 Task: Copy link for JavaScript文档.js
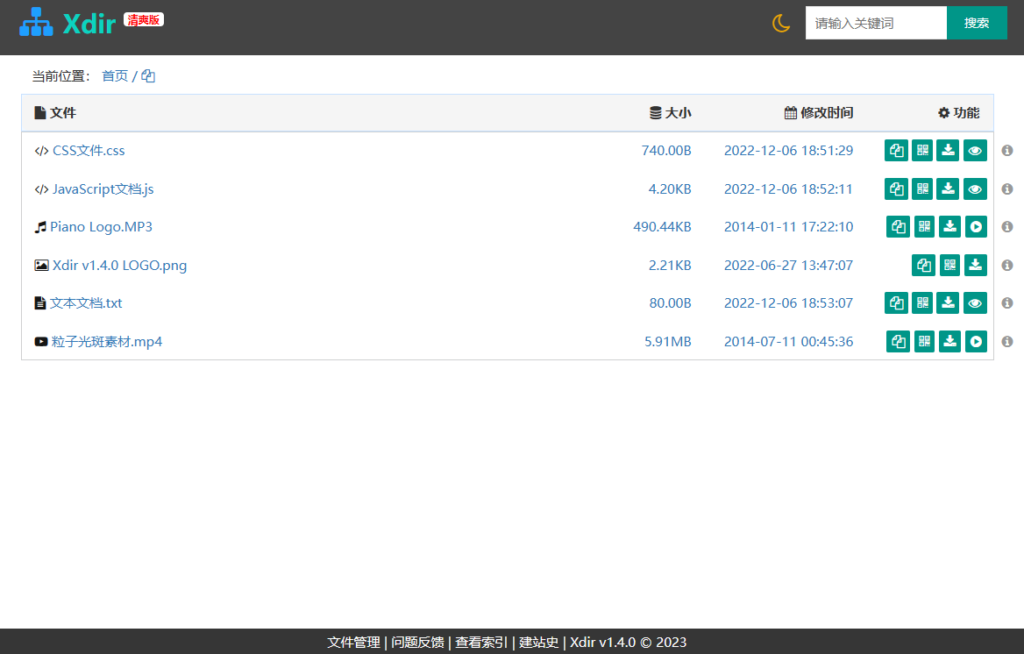click(x=896, y=189)
